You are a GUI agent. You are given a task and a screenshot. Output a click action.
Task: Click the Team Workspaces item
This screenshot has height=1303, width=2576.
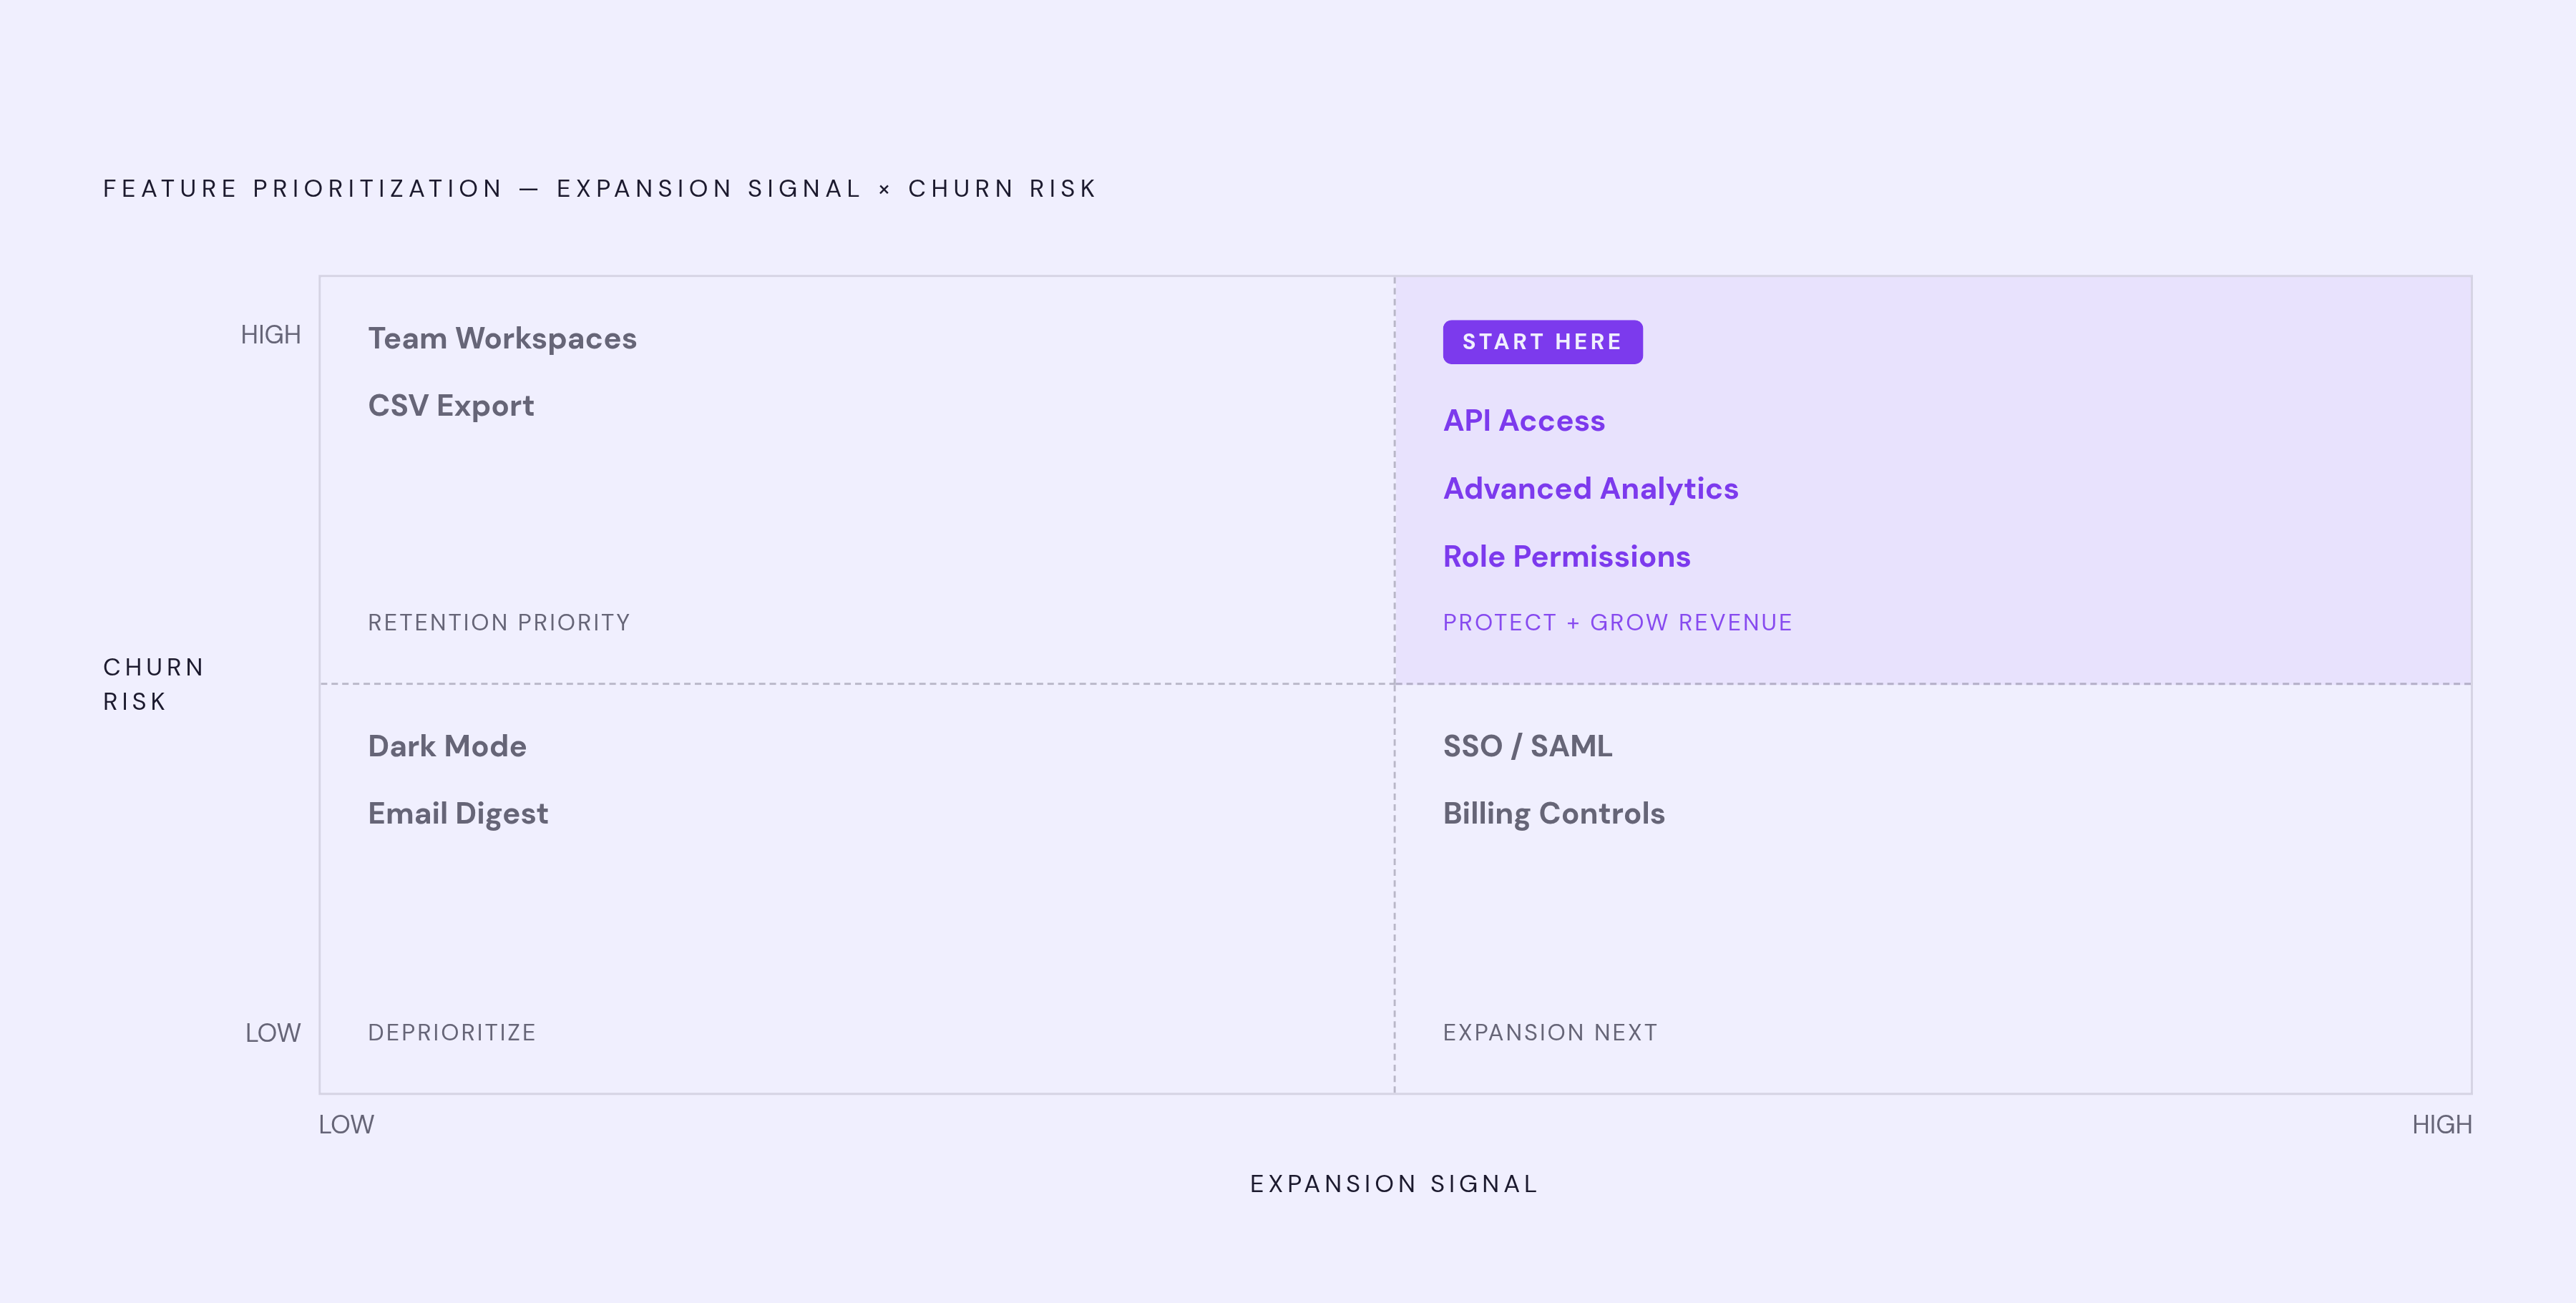[x=502, y=339]
